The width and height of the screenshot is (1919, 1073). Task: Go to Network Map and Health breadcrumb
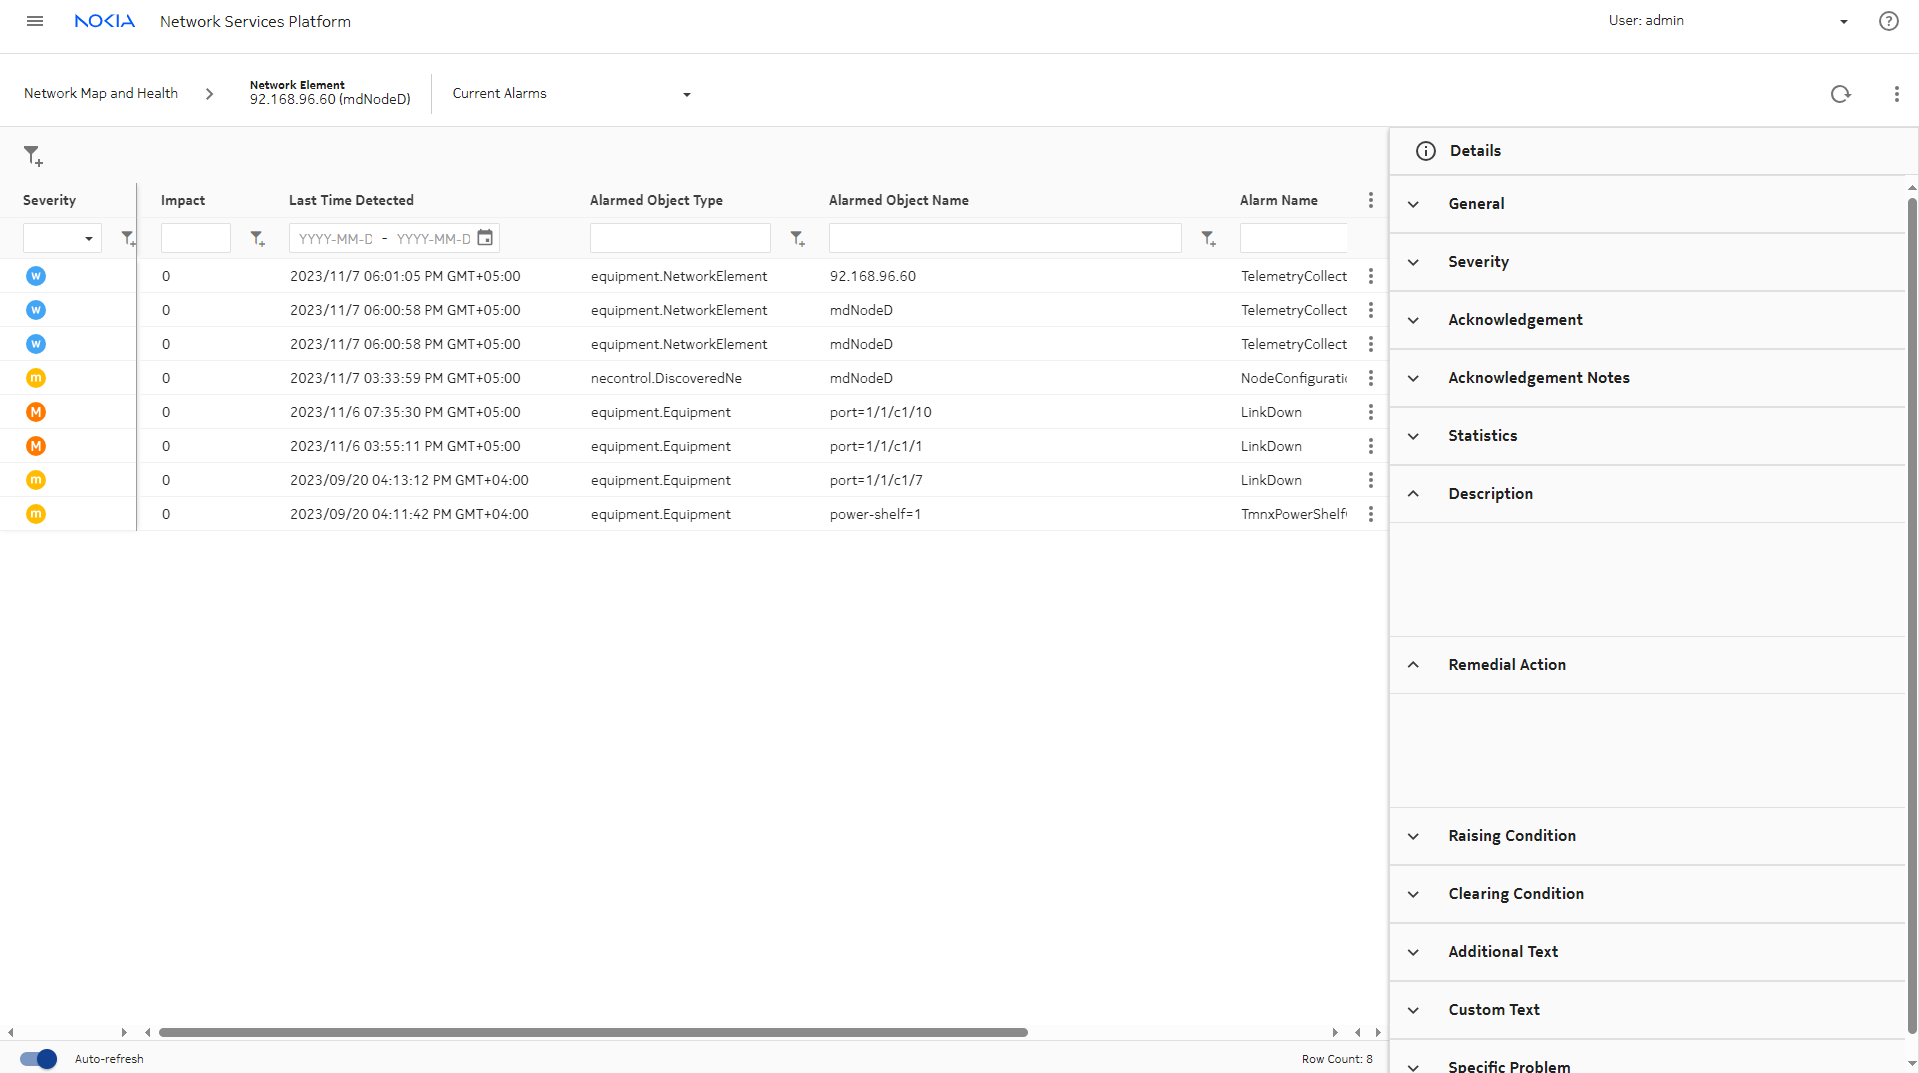point(101,94)
